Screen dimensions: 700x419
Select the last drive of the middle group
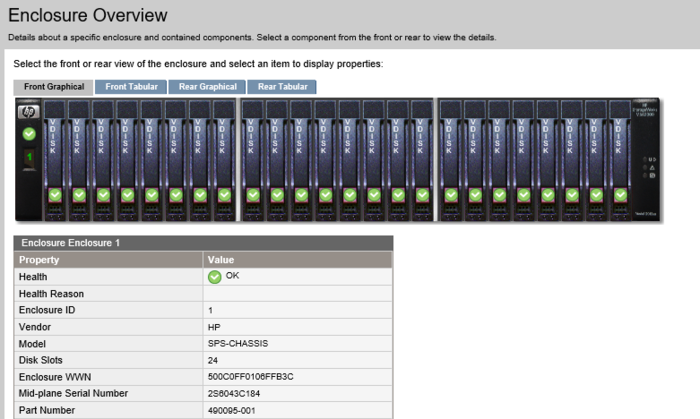click(422, 160)
